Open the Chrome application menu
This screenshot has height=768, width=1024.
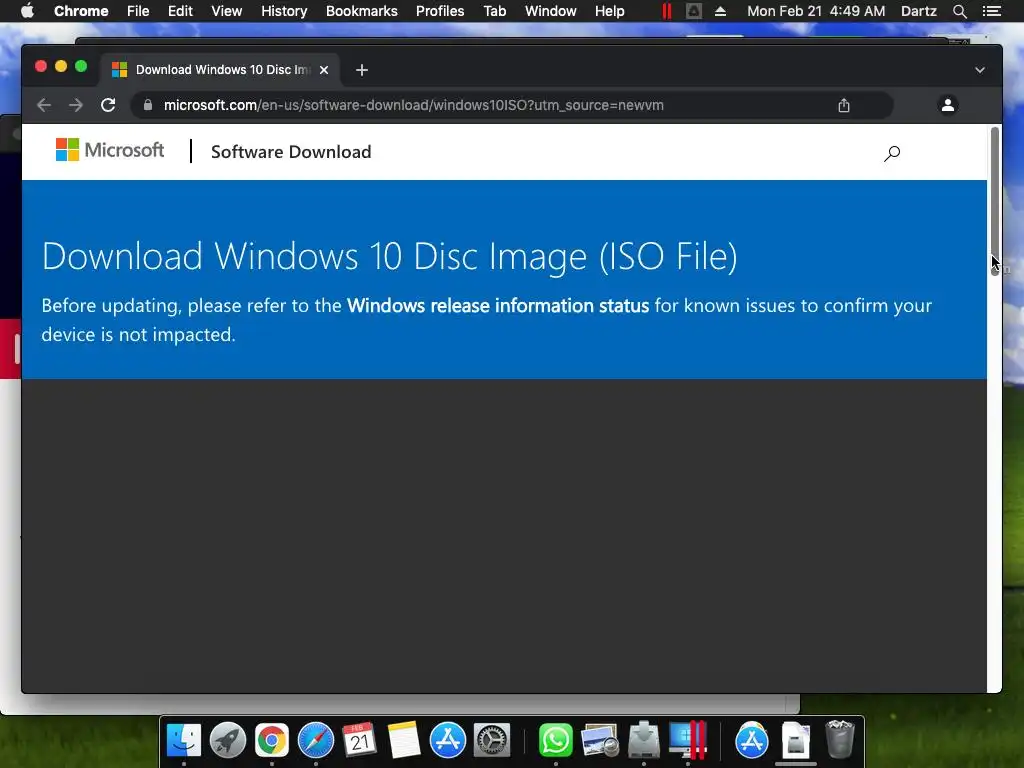point(81,11)
